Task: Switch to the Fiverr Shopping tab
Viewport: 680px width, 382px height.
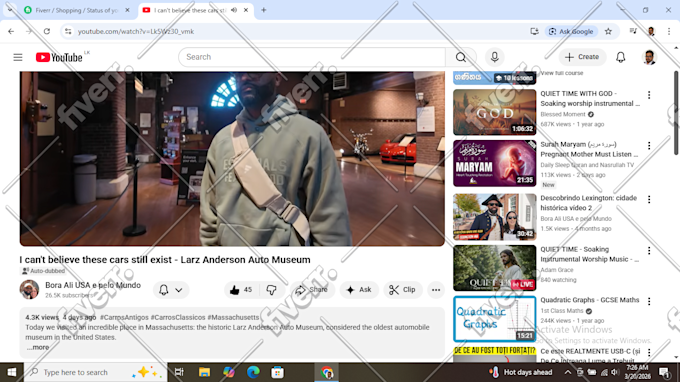Action: tap(77, 10)
